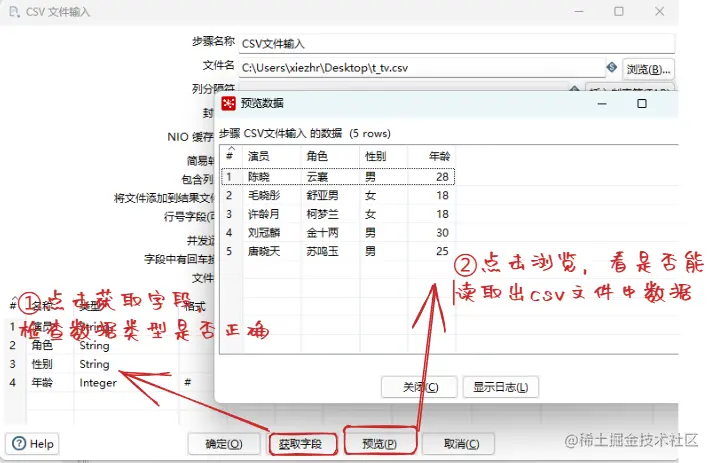This screenshot has height=463, width=713.
Task: Click the 年龄 column header in the preview
Action: click(431, 156)
